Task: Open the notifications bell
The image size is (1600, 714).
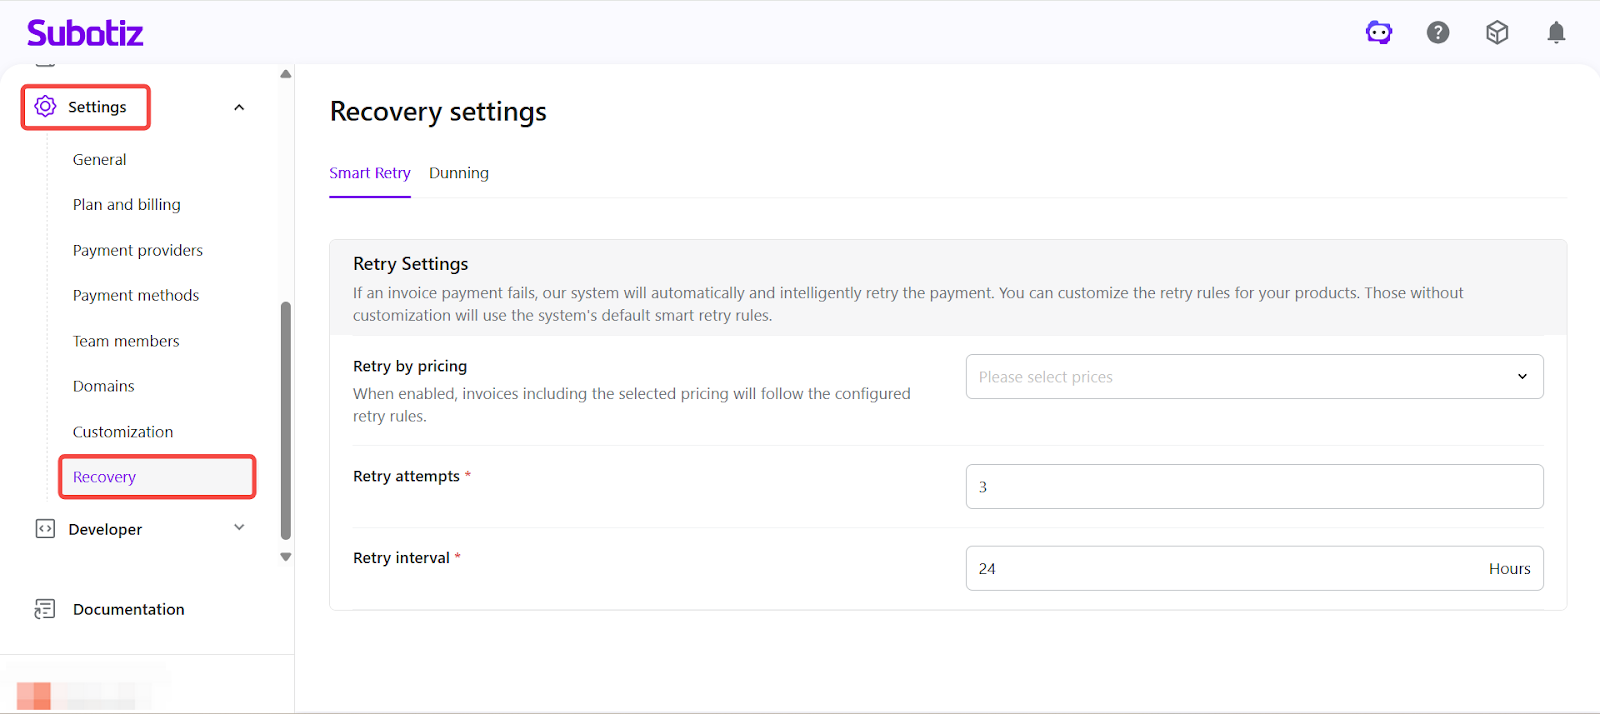Action: 1555,33
